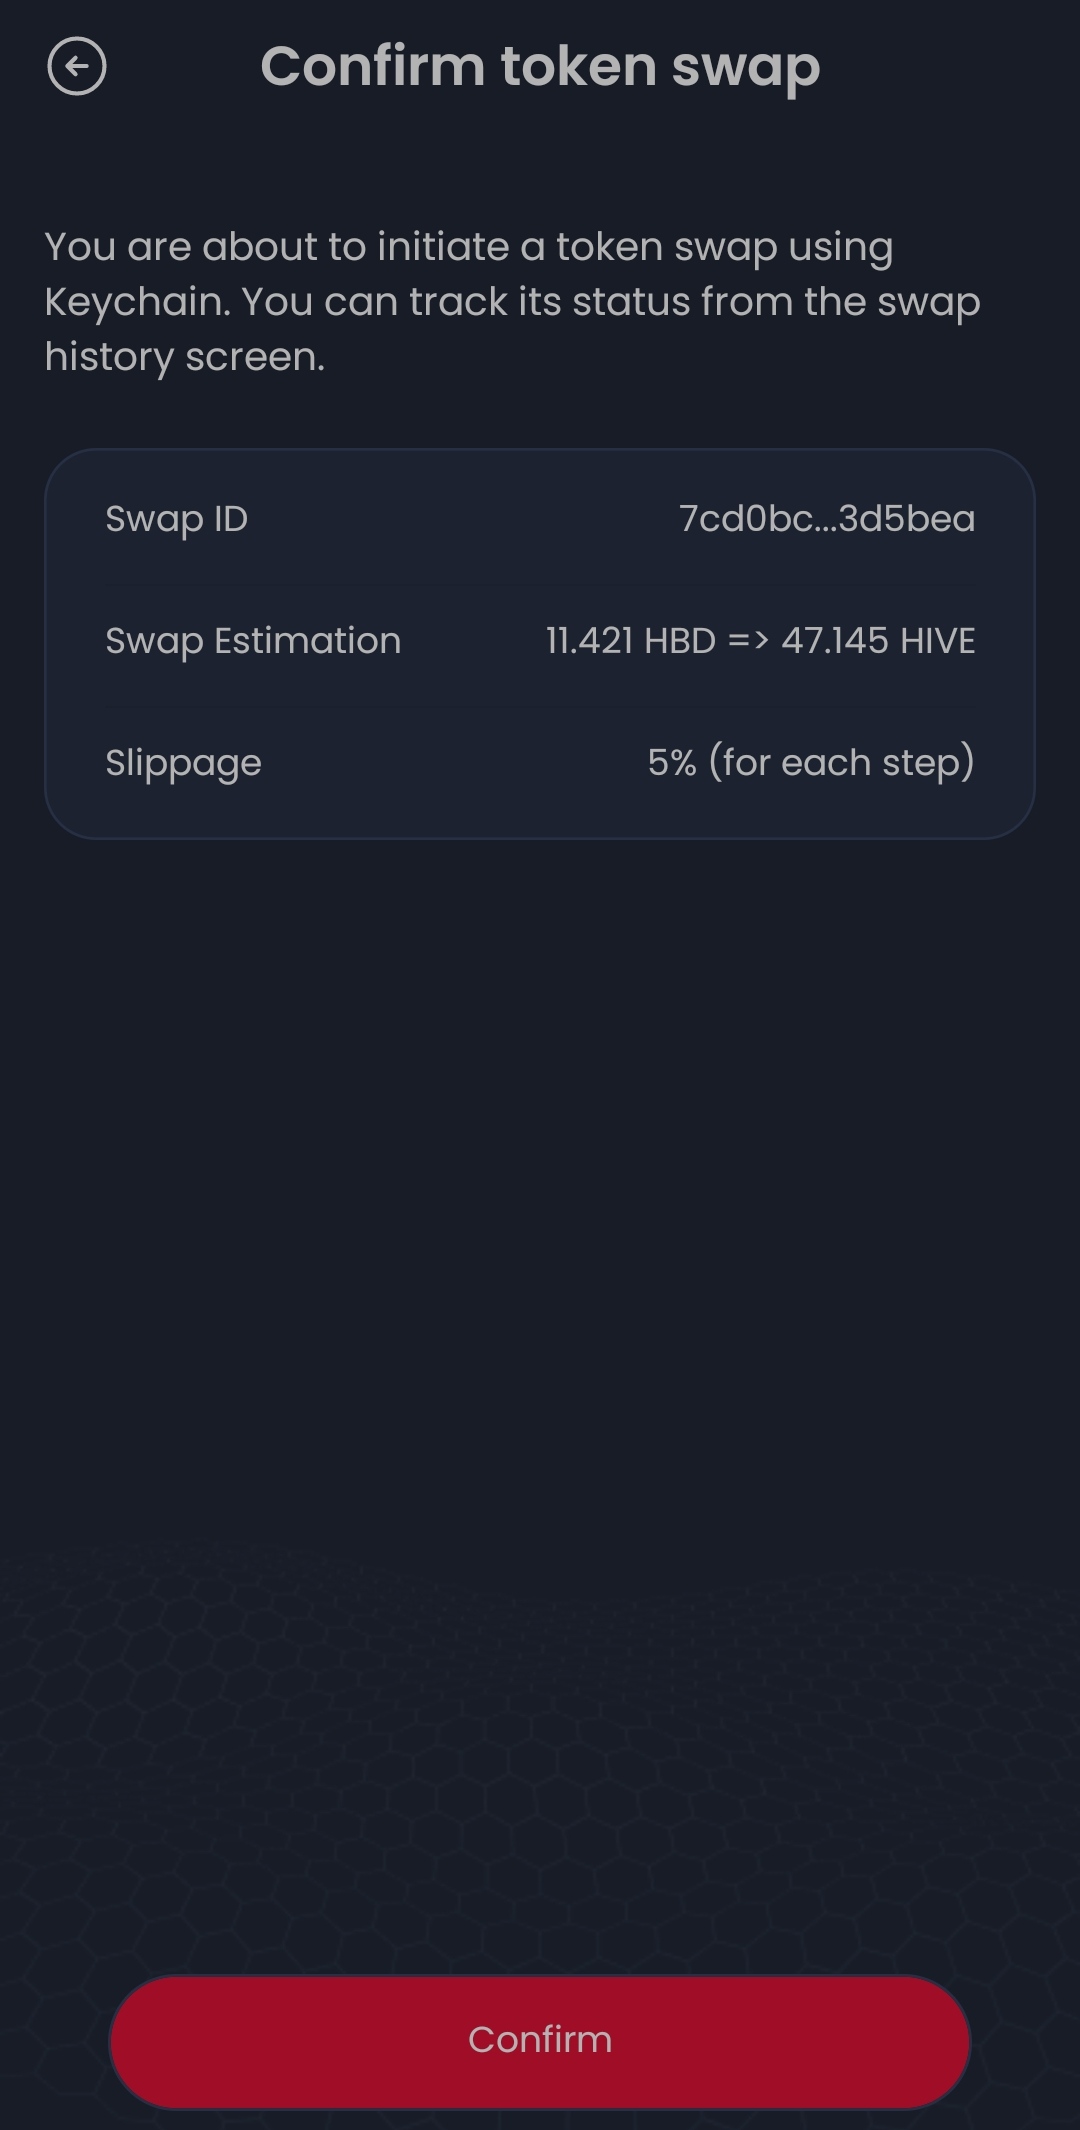Tap the word Confirm inside red button
The height and width of the screenshot is (2130, 1080).
pos(540,2040)
